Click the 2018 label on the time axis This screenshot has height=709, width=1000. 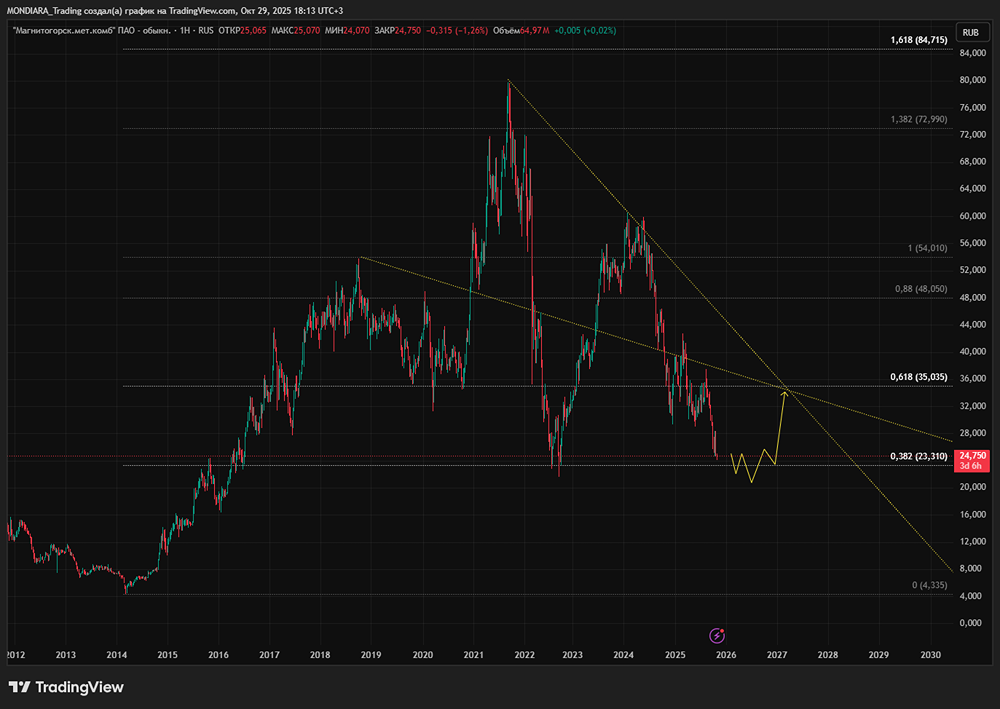pyautogui.click(x=320, y=655)
